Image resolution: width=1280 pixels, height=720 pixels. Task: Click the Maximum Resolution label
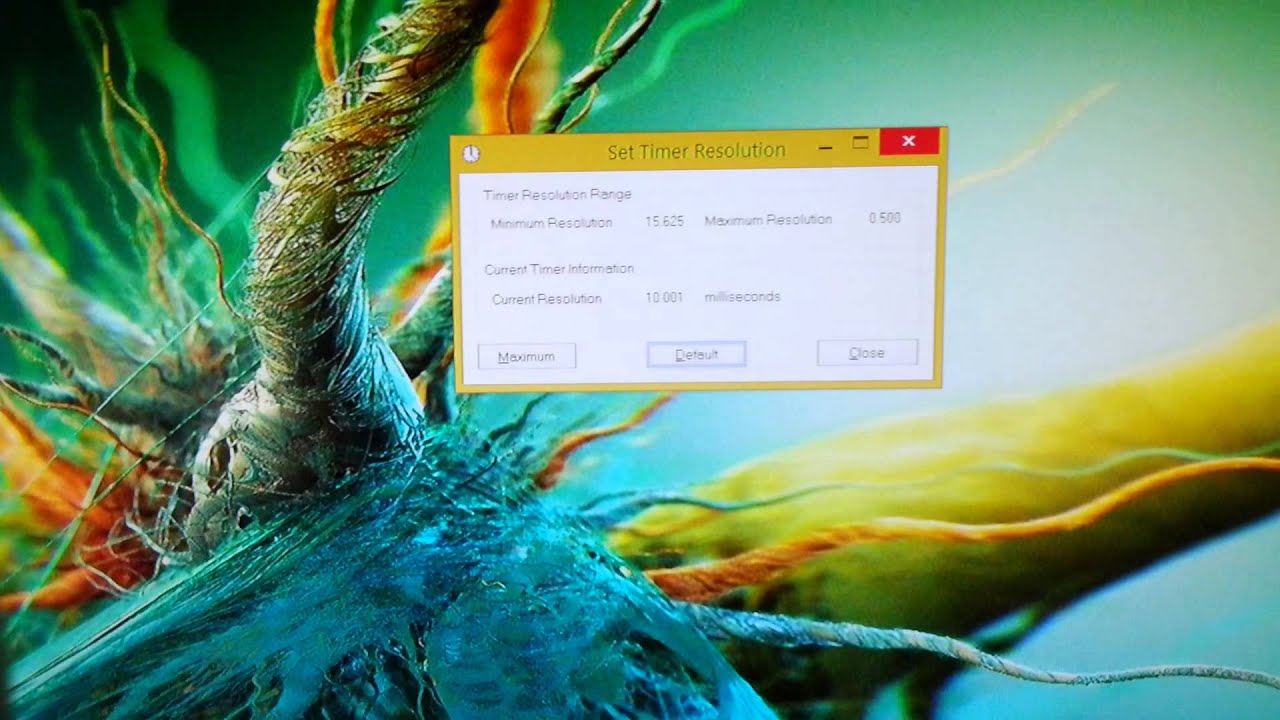(x=767, y=220)
